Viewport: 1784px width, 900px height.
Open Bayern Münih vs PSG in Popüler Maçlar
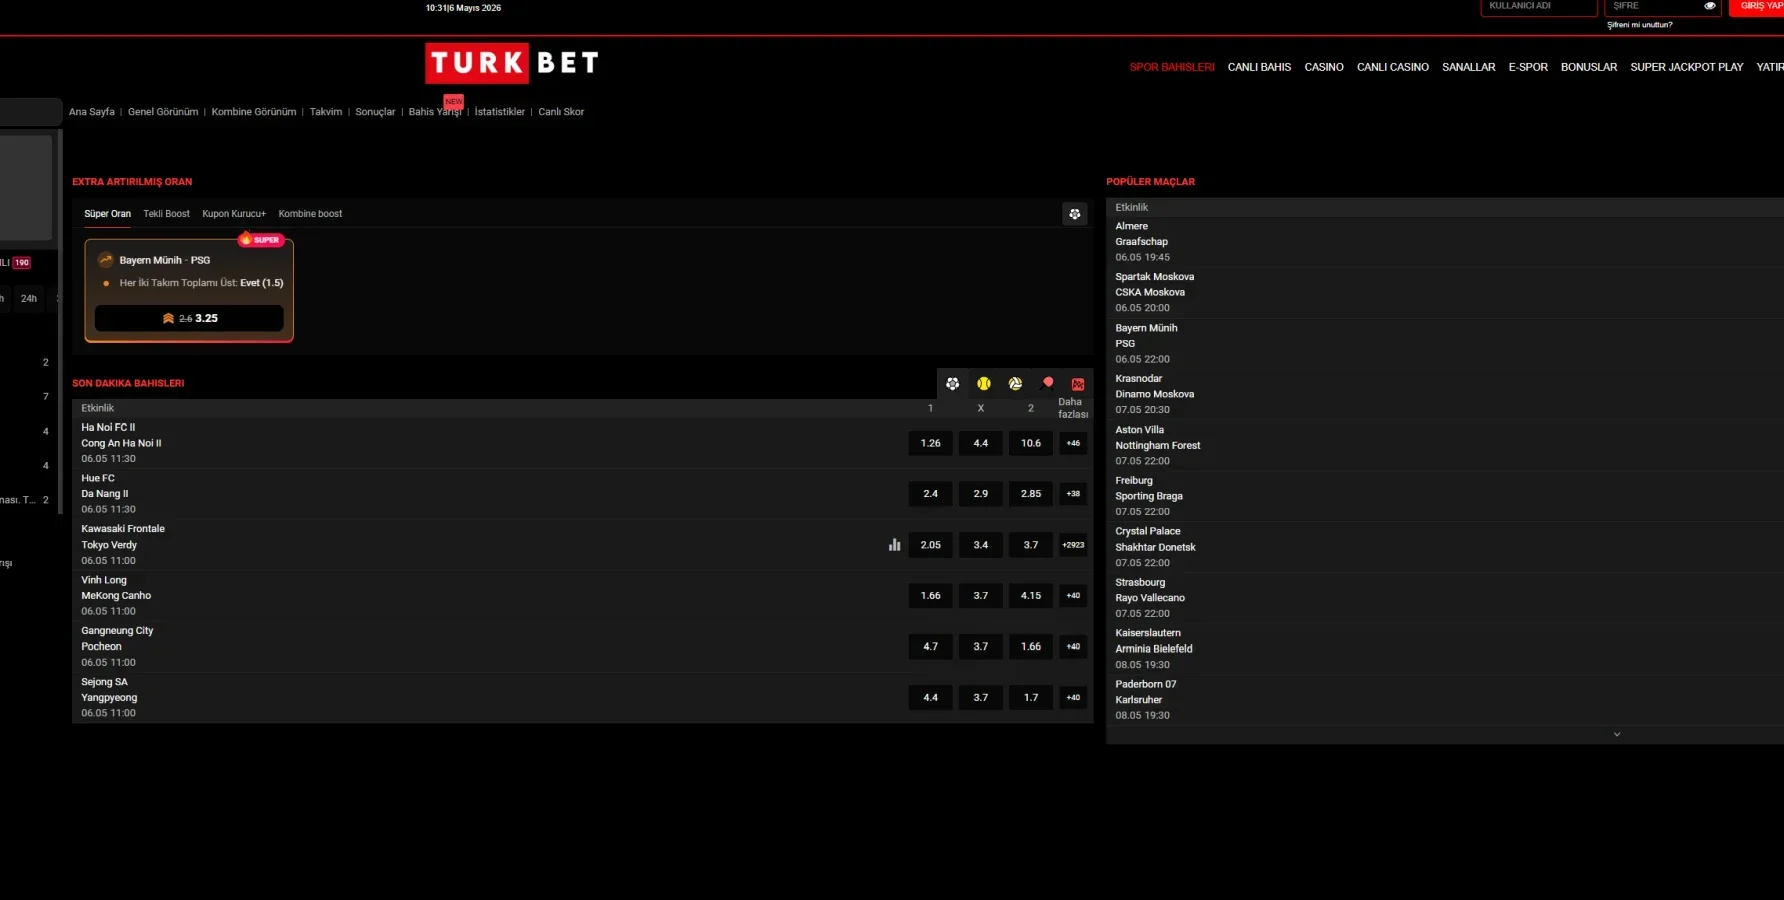pos(1445,343)
